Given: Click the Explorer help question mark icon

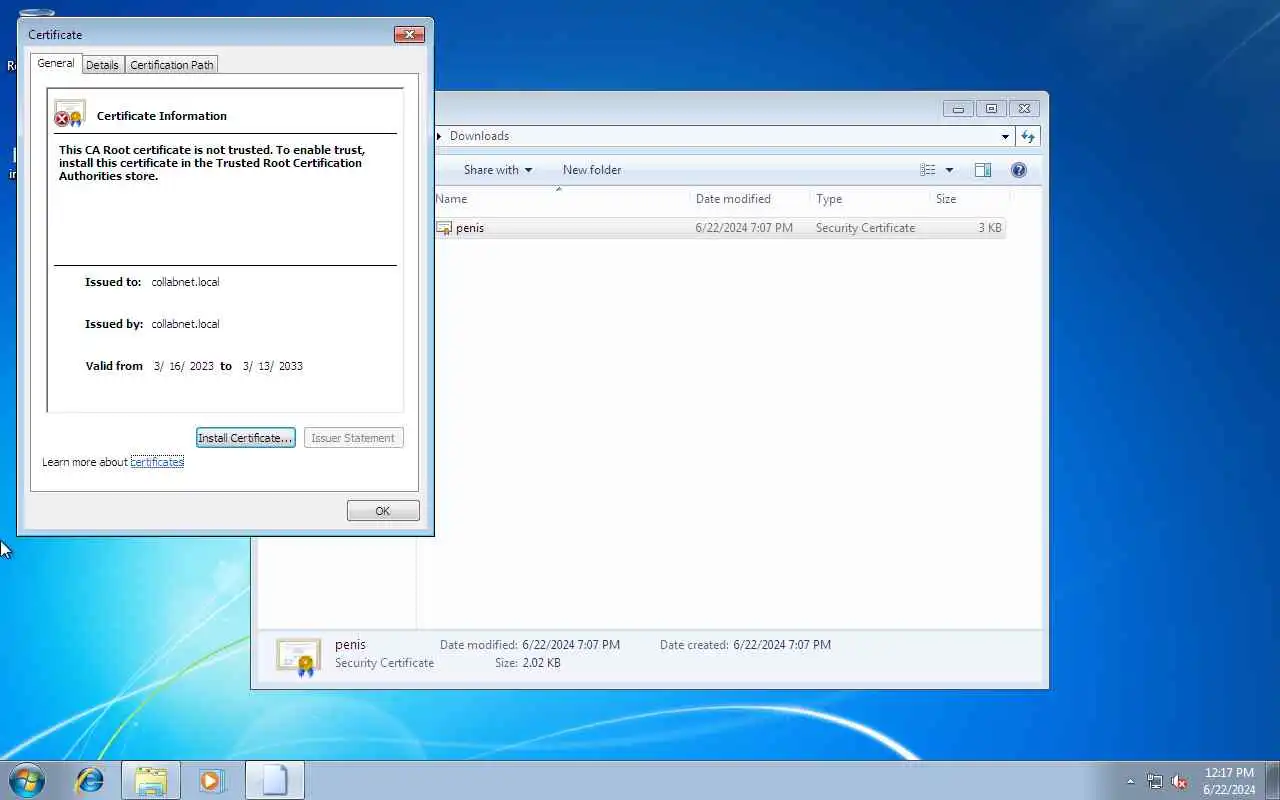Looking at the screenshot, I should (1019, 170).
